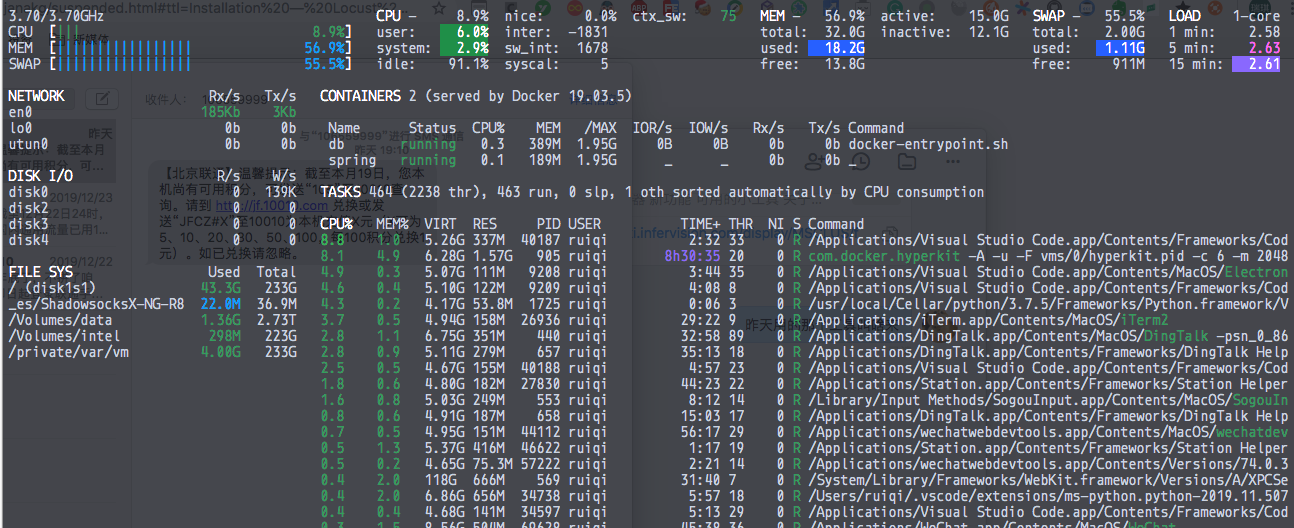1294x528 pixels.
Task: Click the TASKS summary header
Action: coord(652,192)
